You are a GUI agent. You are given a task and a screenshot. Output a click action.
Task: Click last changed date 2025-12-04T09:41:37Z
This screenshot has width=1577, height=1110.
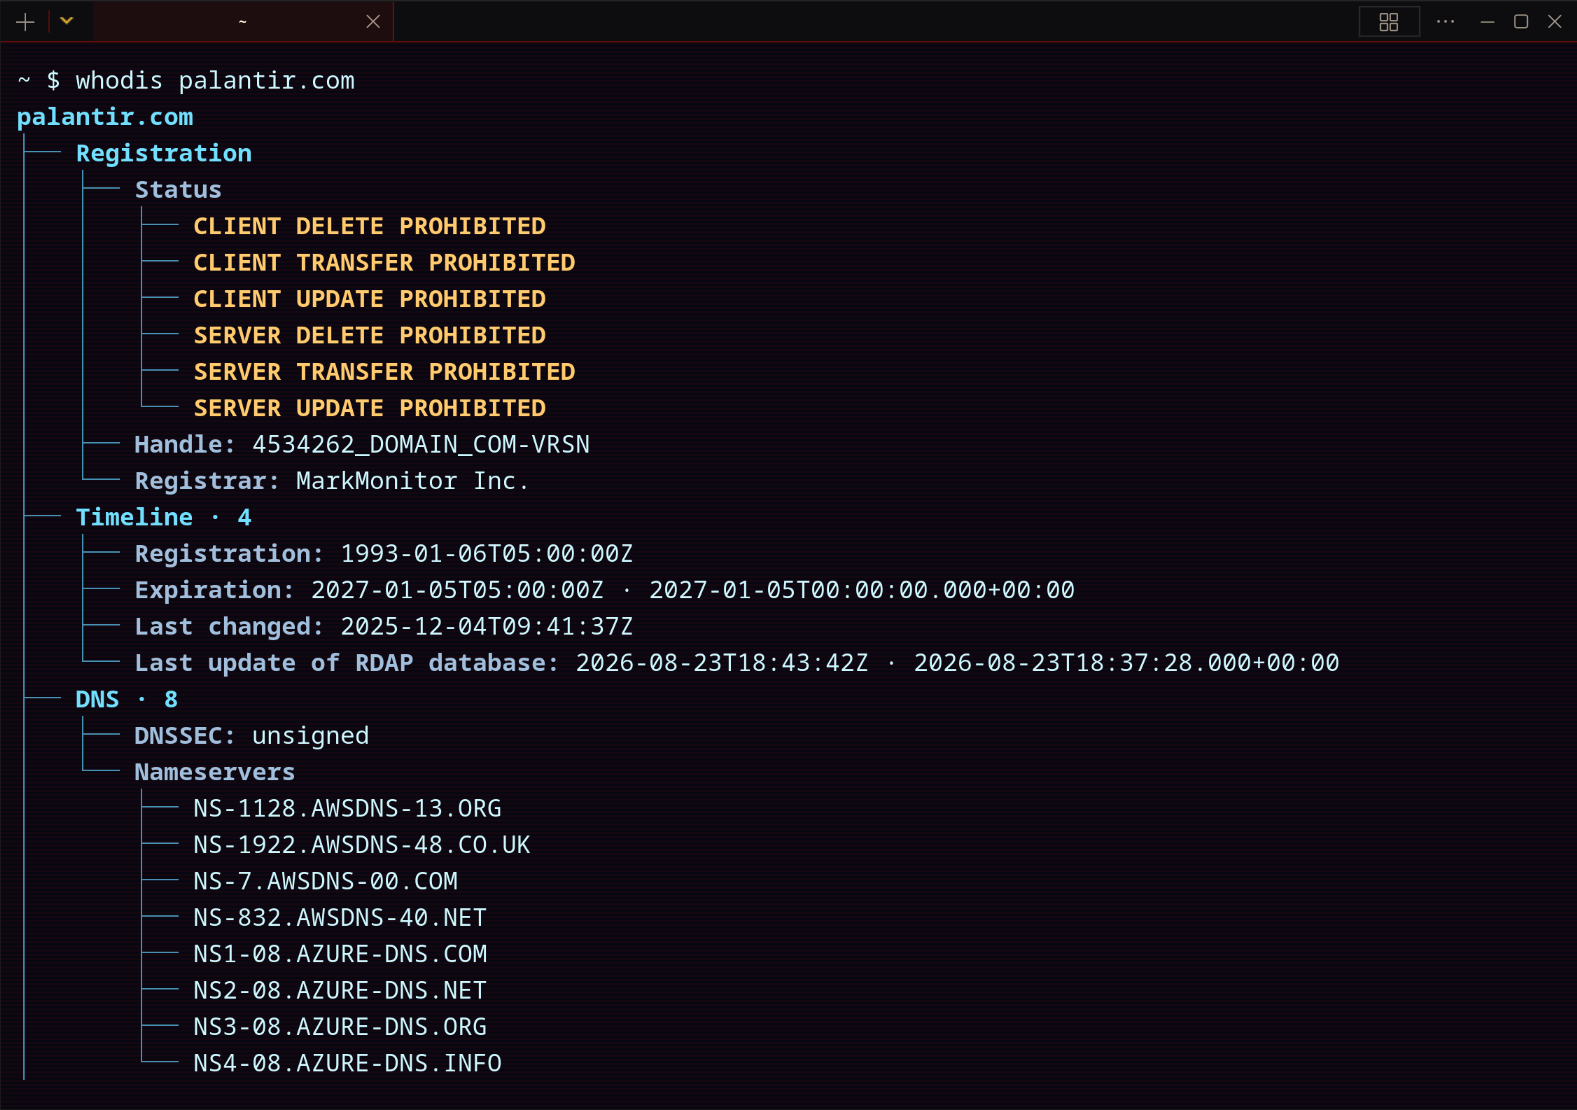tap(487, 627)
